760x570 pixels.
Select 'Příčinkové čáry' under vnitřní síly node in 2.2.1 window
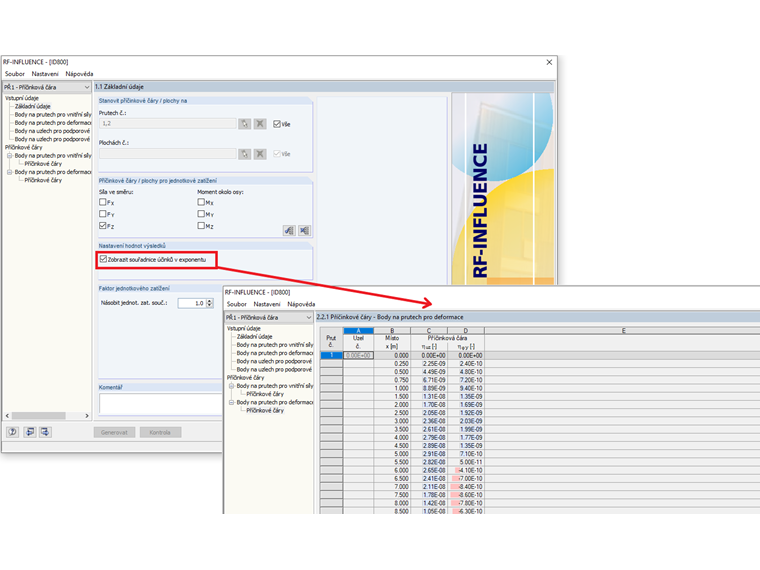click(x=265, y=394)
